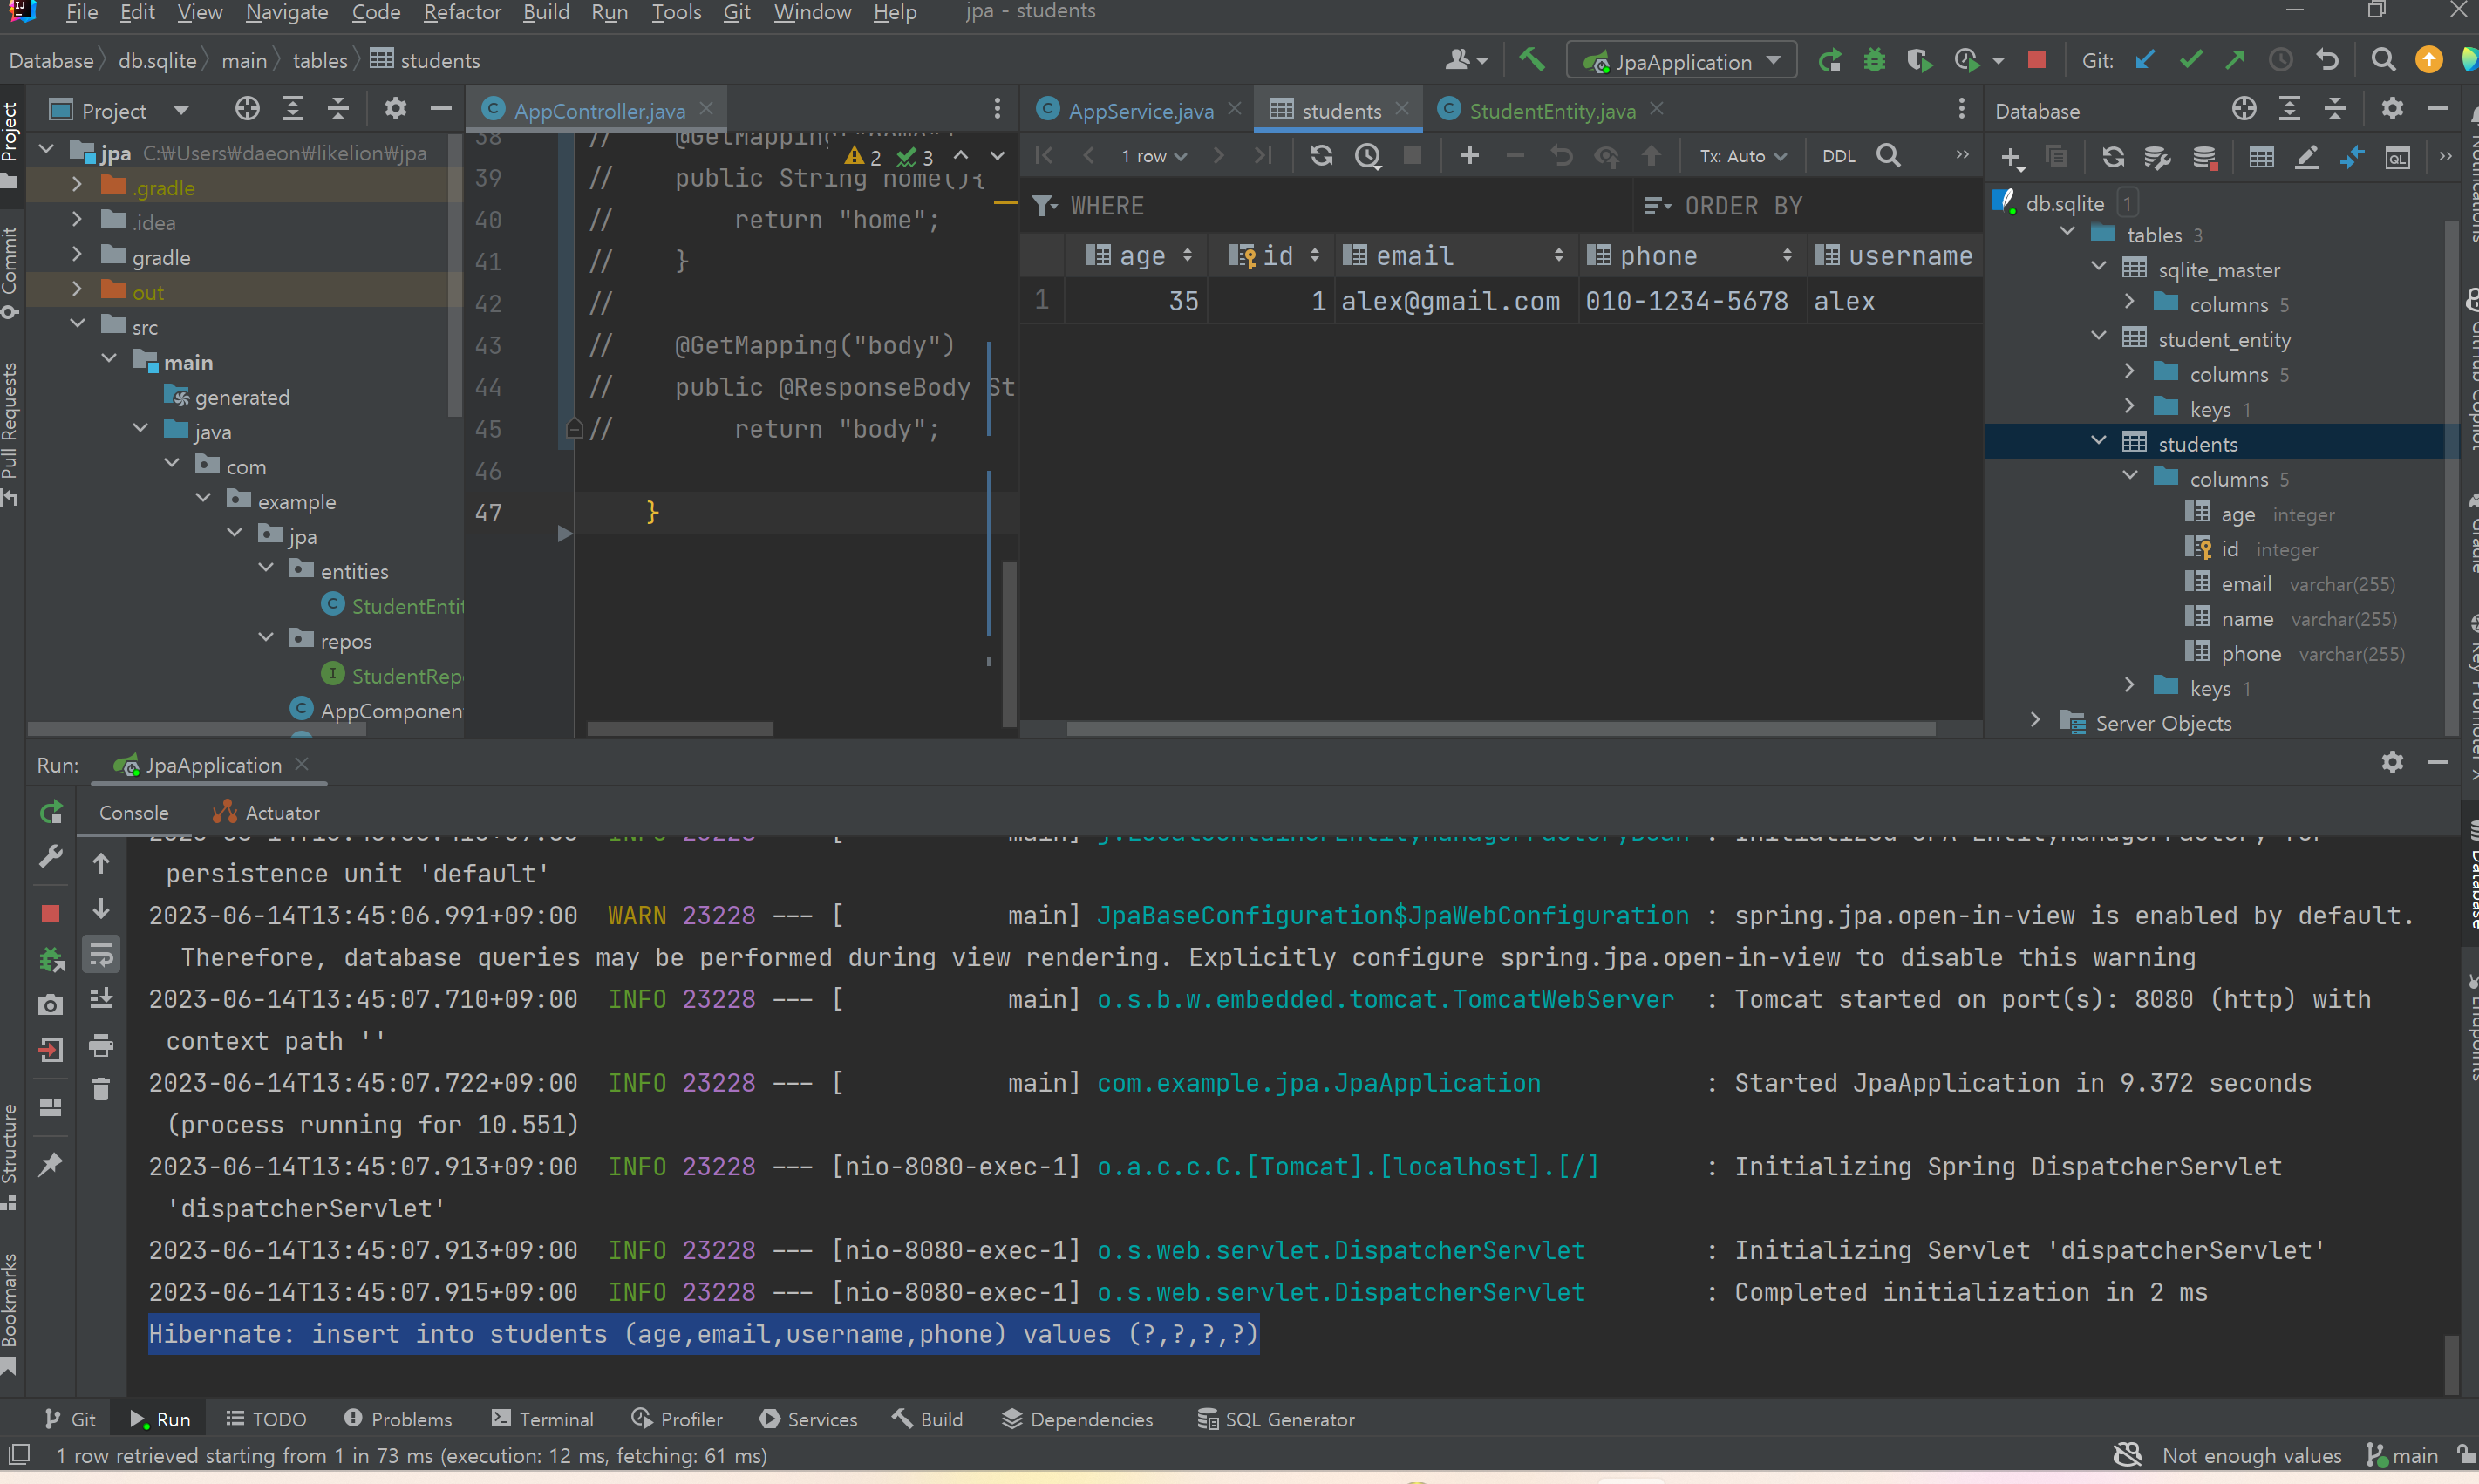
Task: Click the main branch widget in status bar
Action: (2402, 1456)
